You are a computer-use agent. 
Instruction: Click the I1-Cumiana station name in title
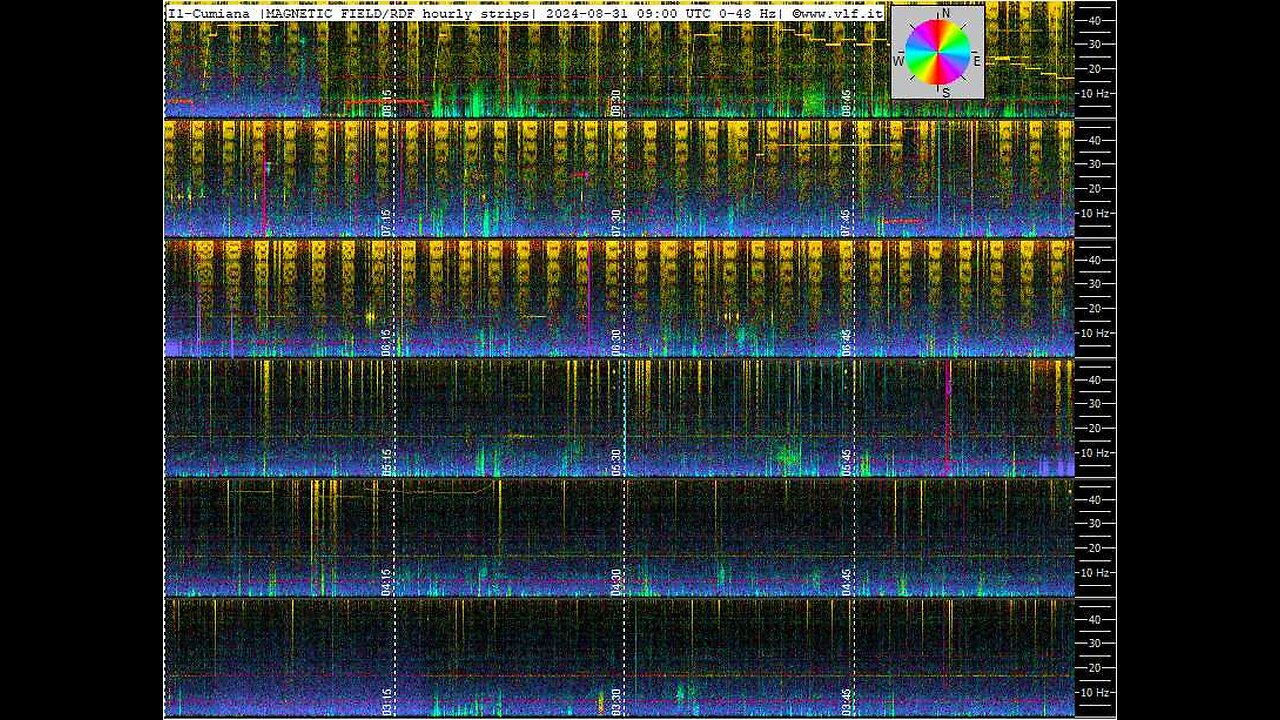(x=211, y=14)
